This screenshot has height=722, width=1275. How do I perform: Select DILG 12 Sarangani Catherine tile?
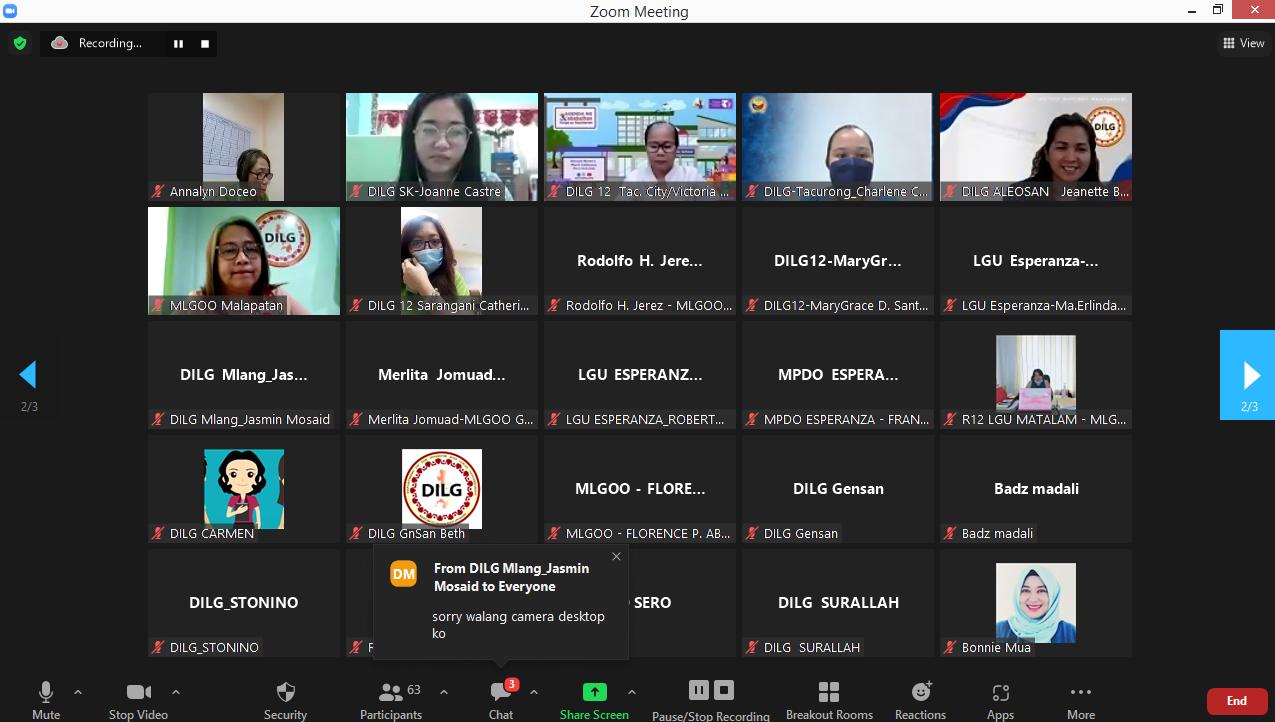442,261
